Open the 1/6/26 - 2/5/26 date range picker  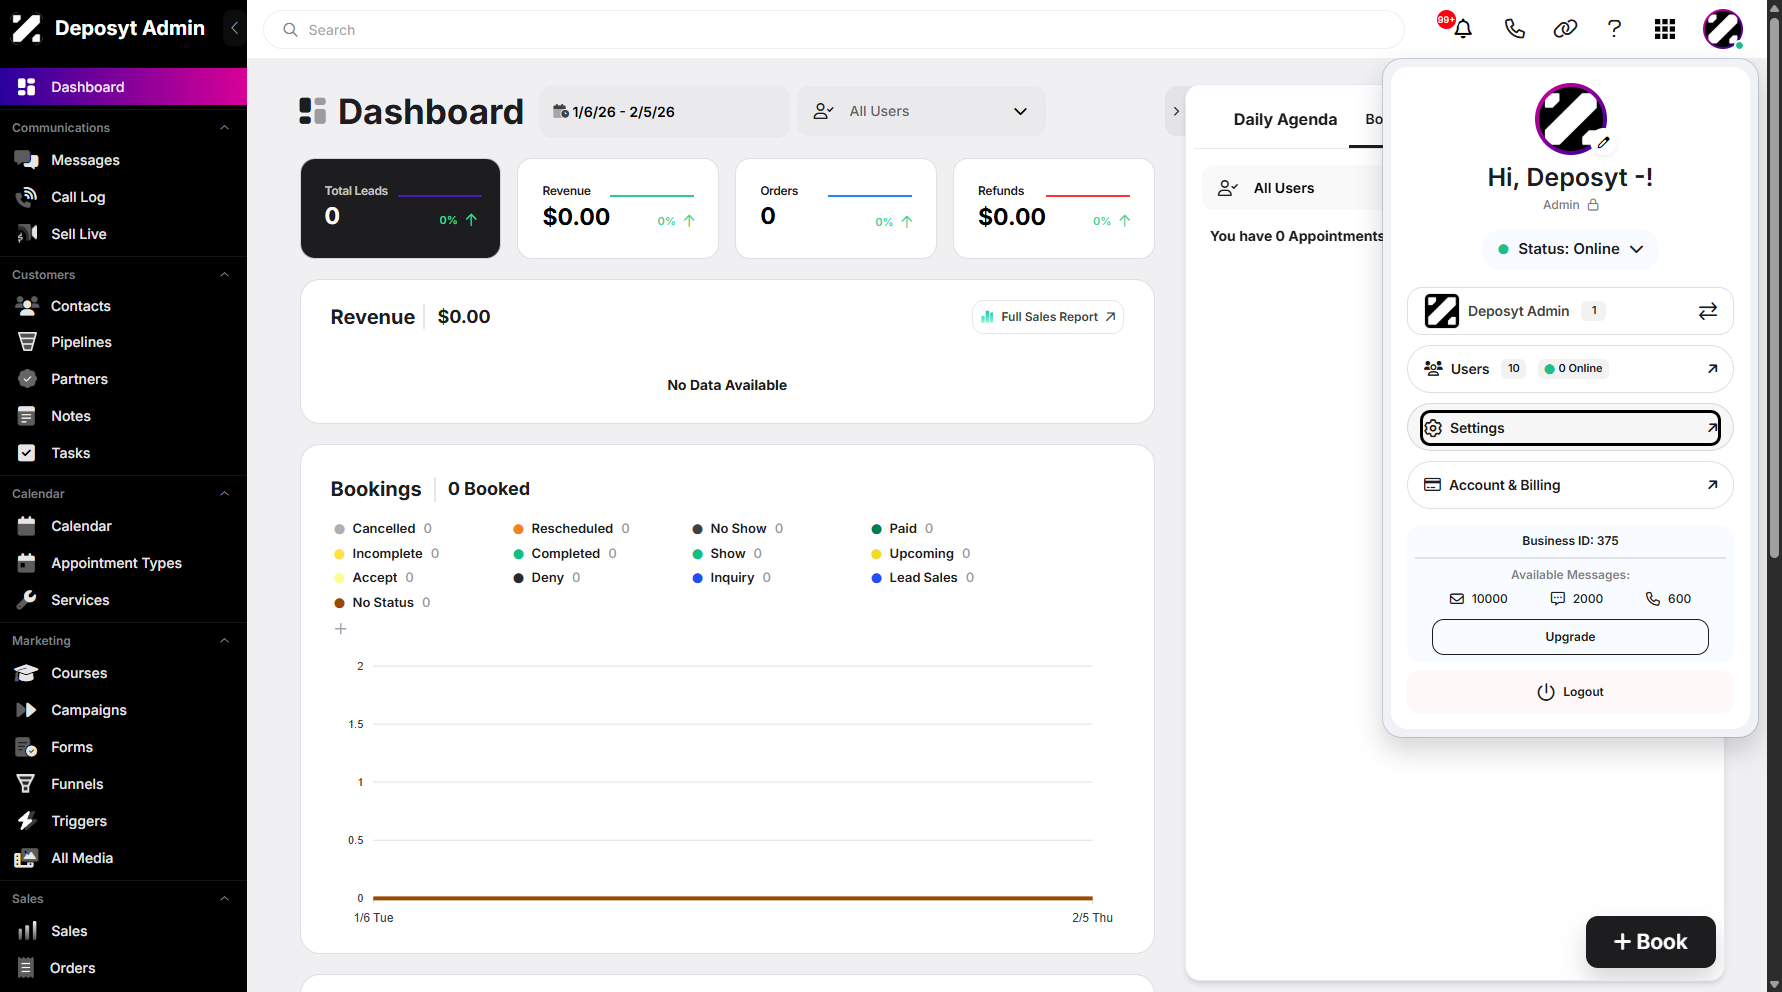coord(664,111)
